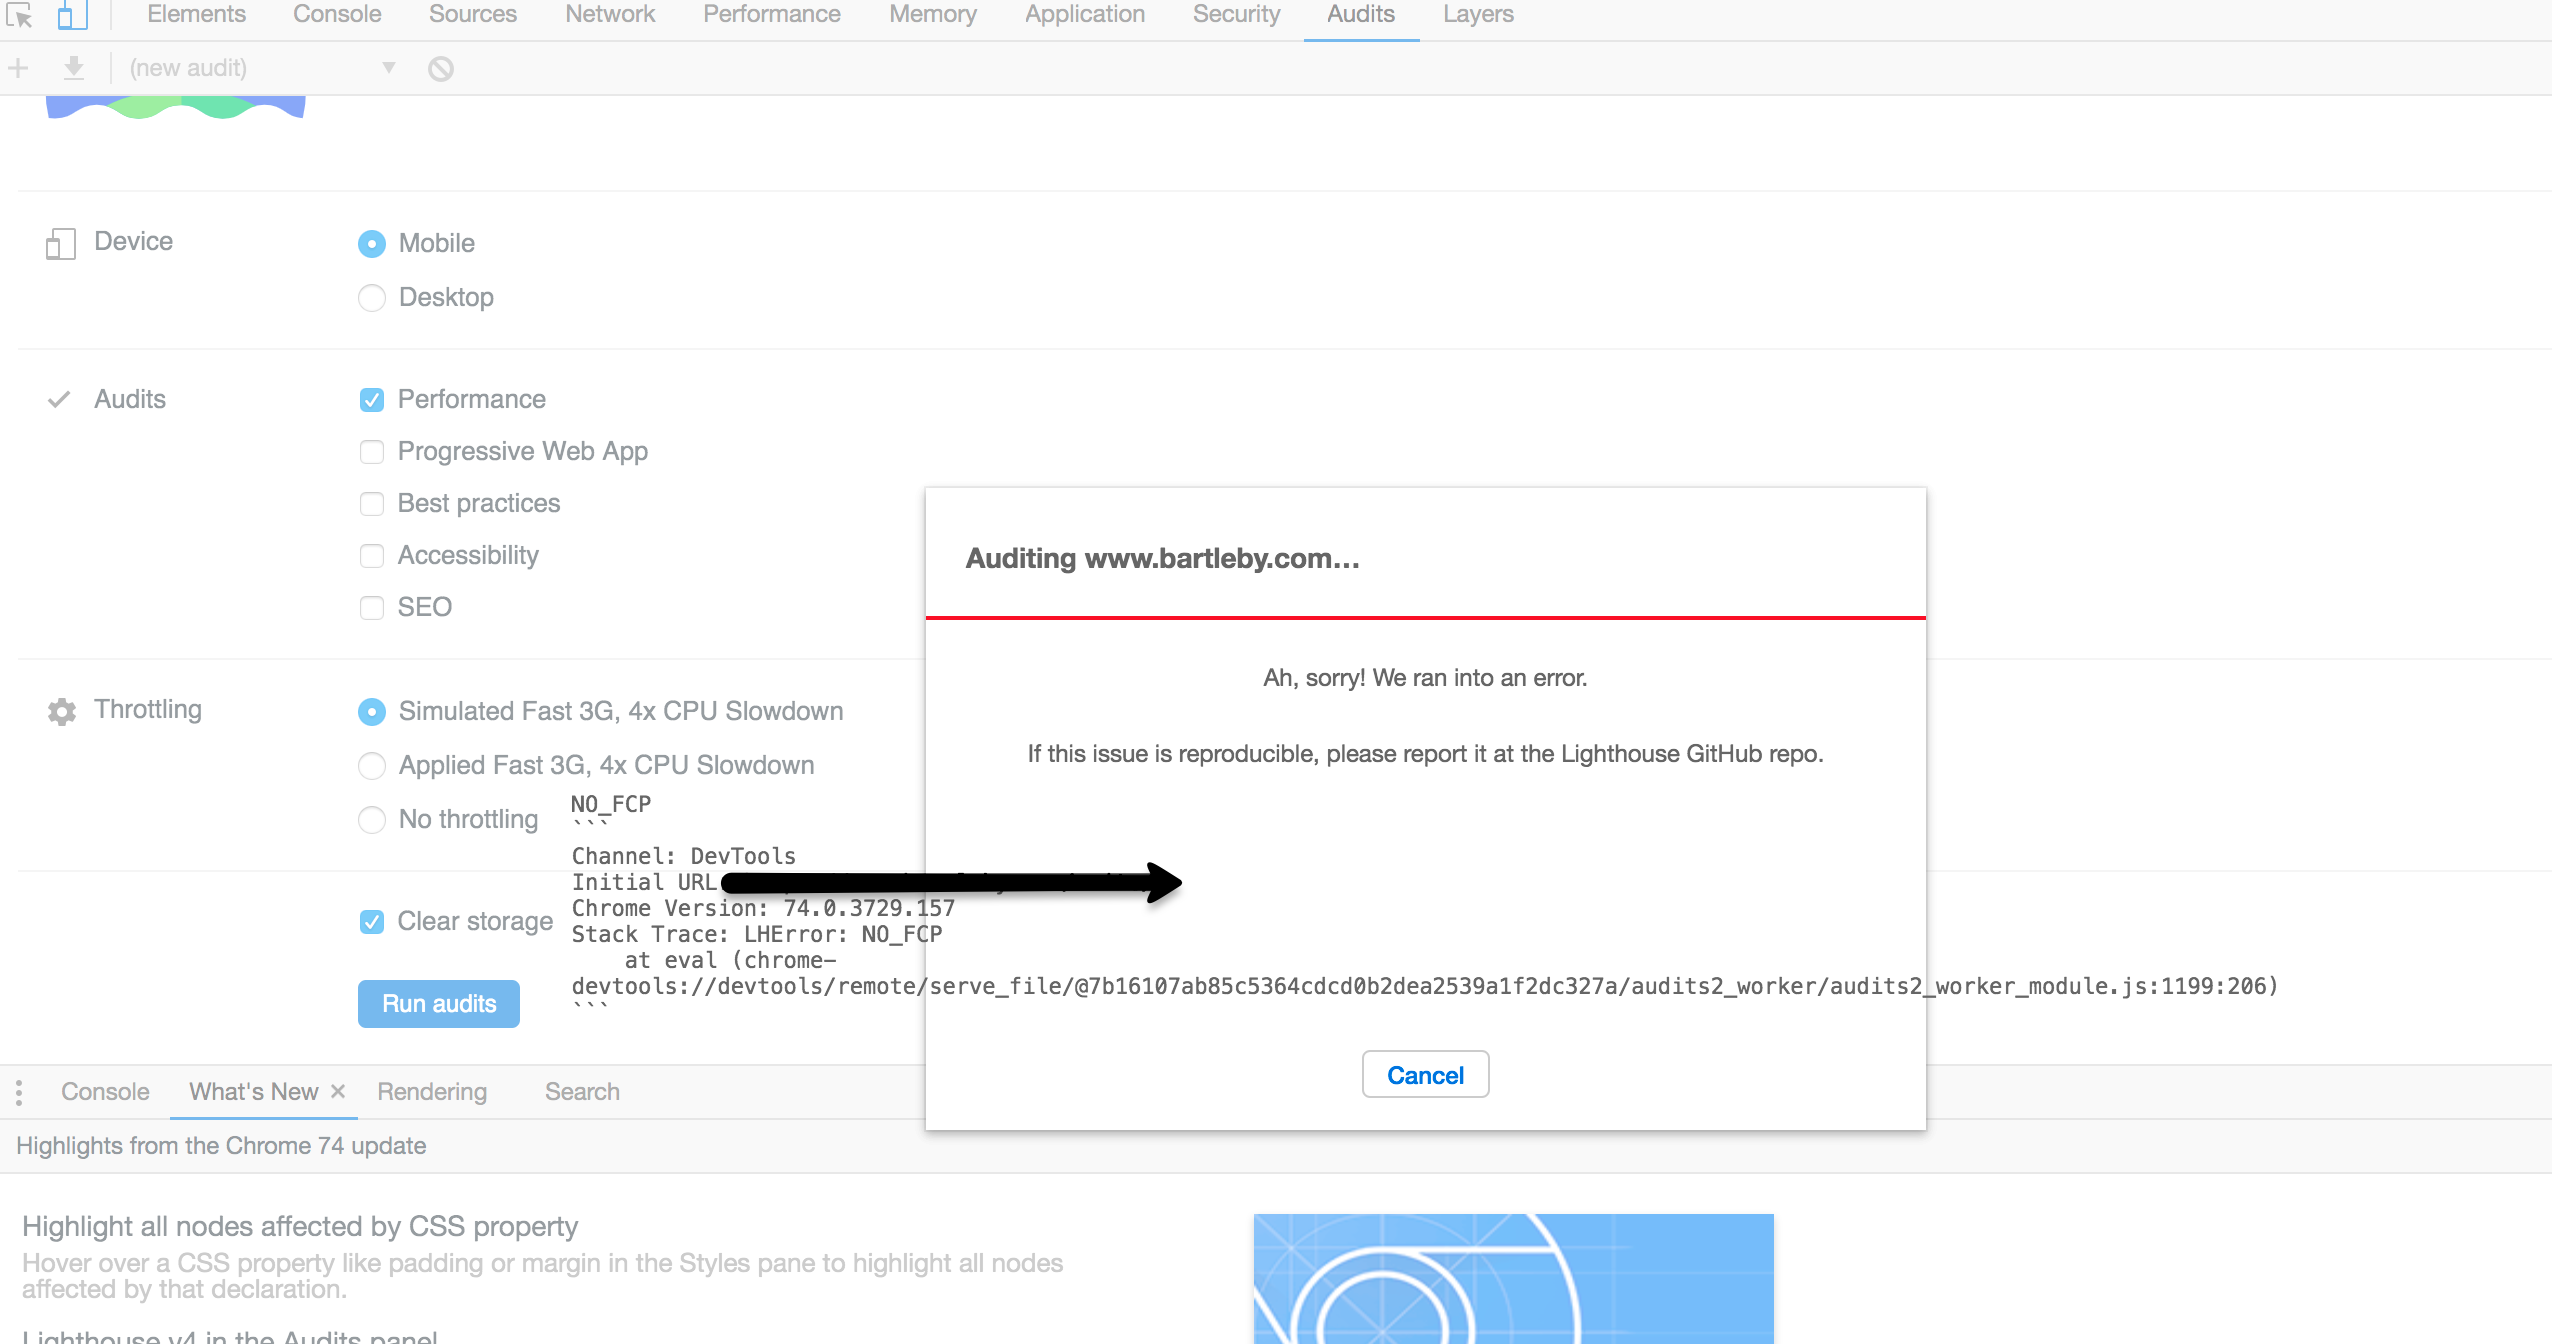2552x1344 pixels.
Task: Click 'Chrome Version: 74.0.3729.157' text
Action: pyautogui.click(x=763, y=908)
